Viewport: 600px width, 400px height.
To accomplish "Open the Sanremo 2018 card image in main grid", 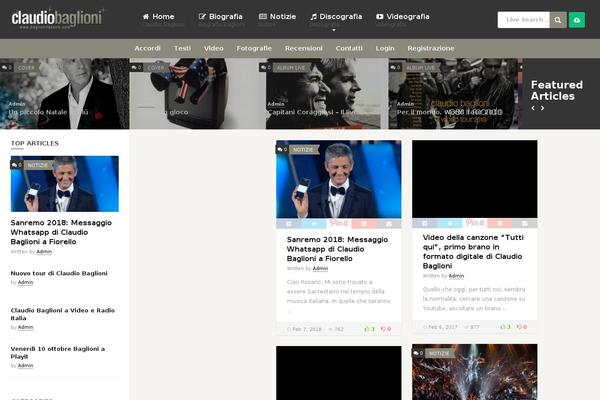I will click(x=339, y=179).
